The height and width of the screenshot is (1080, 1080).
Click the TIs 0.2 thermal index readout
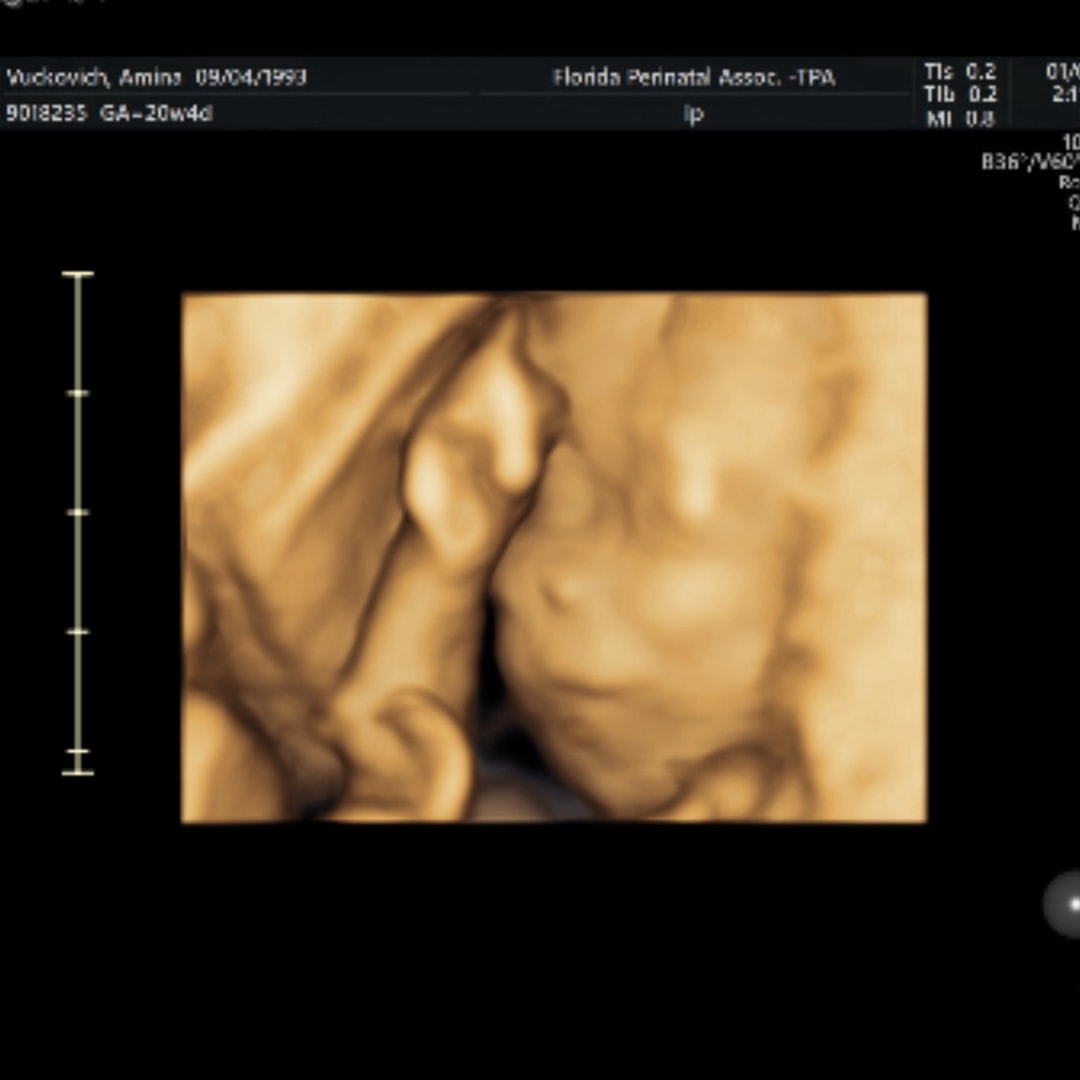pos(960,72)
